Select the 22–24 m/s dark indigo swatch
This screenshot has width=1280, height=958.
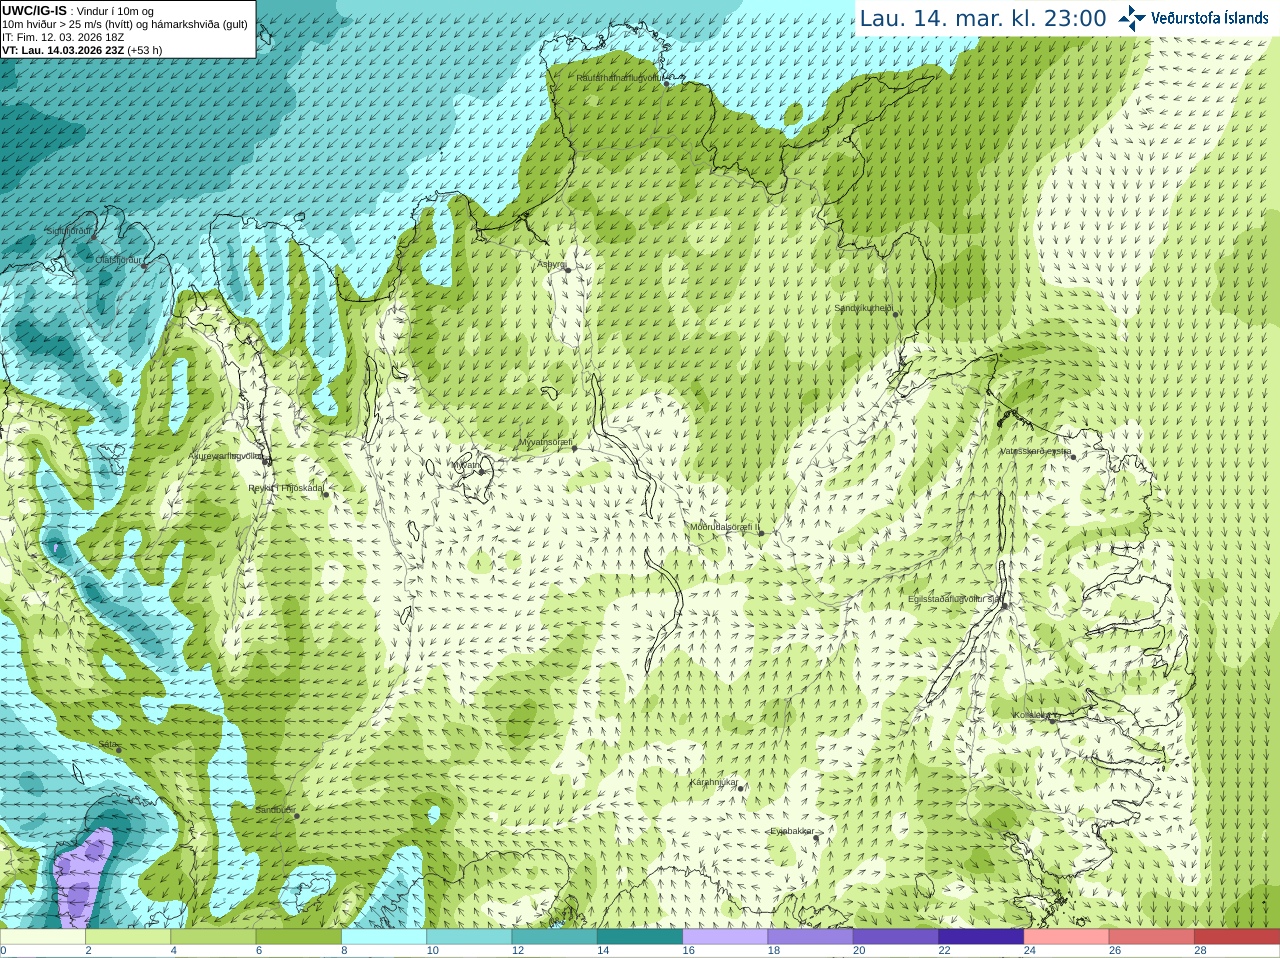(981, 937)
